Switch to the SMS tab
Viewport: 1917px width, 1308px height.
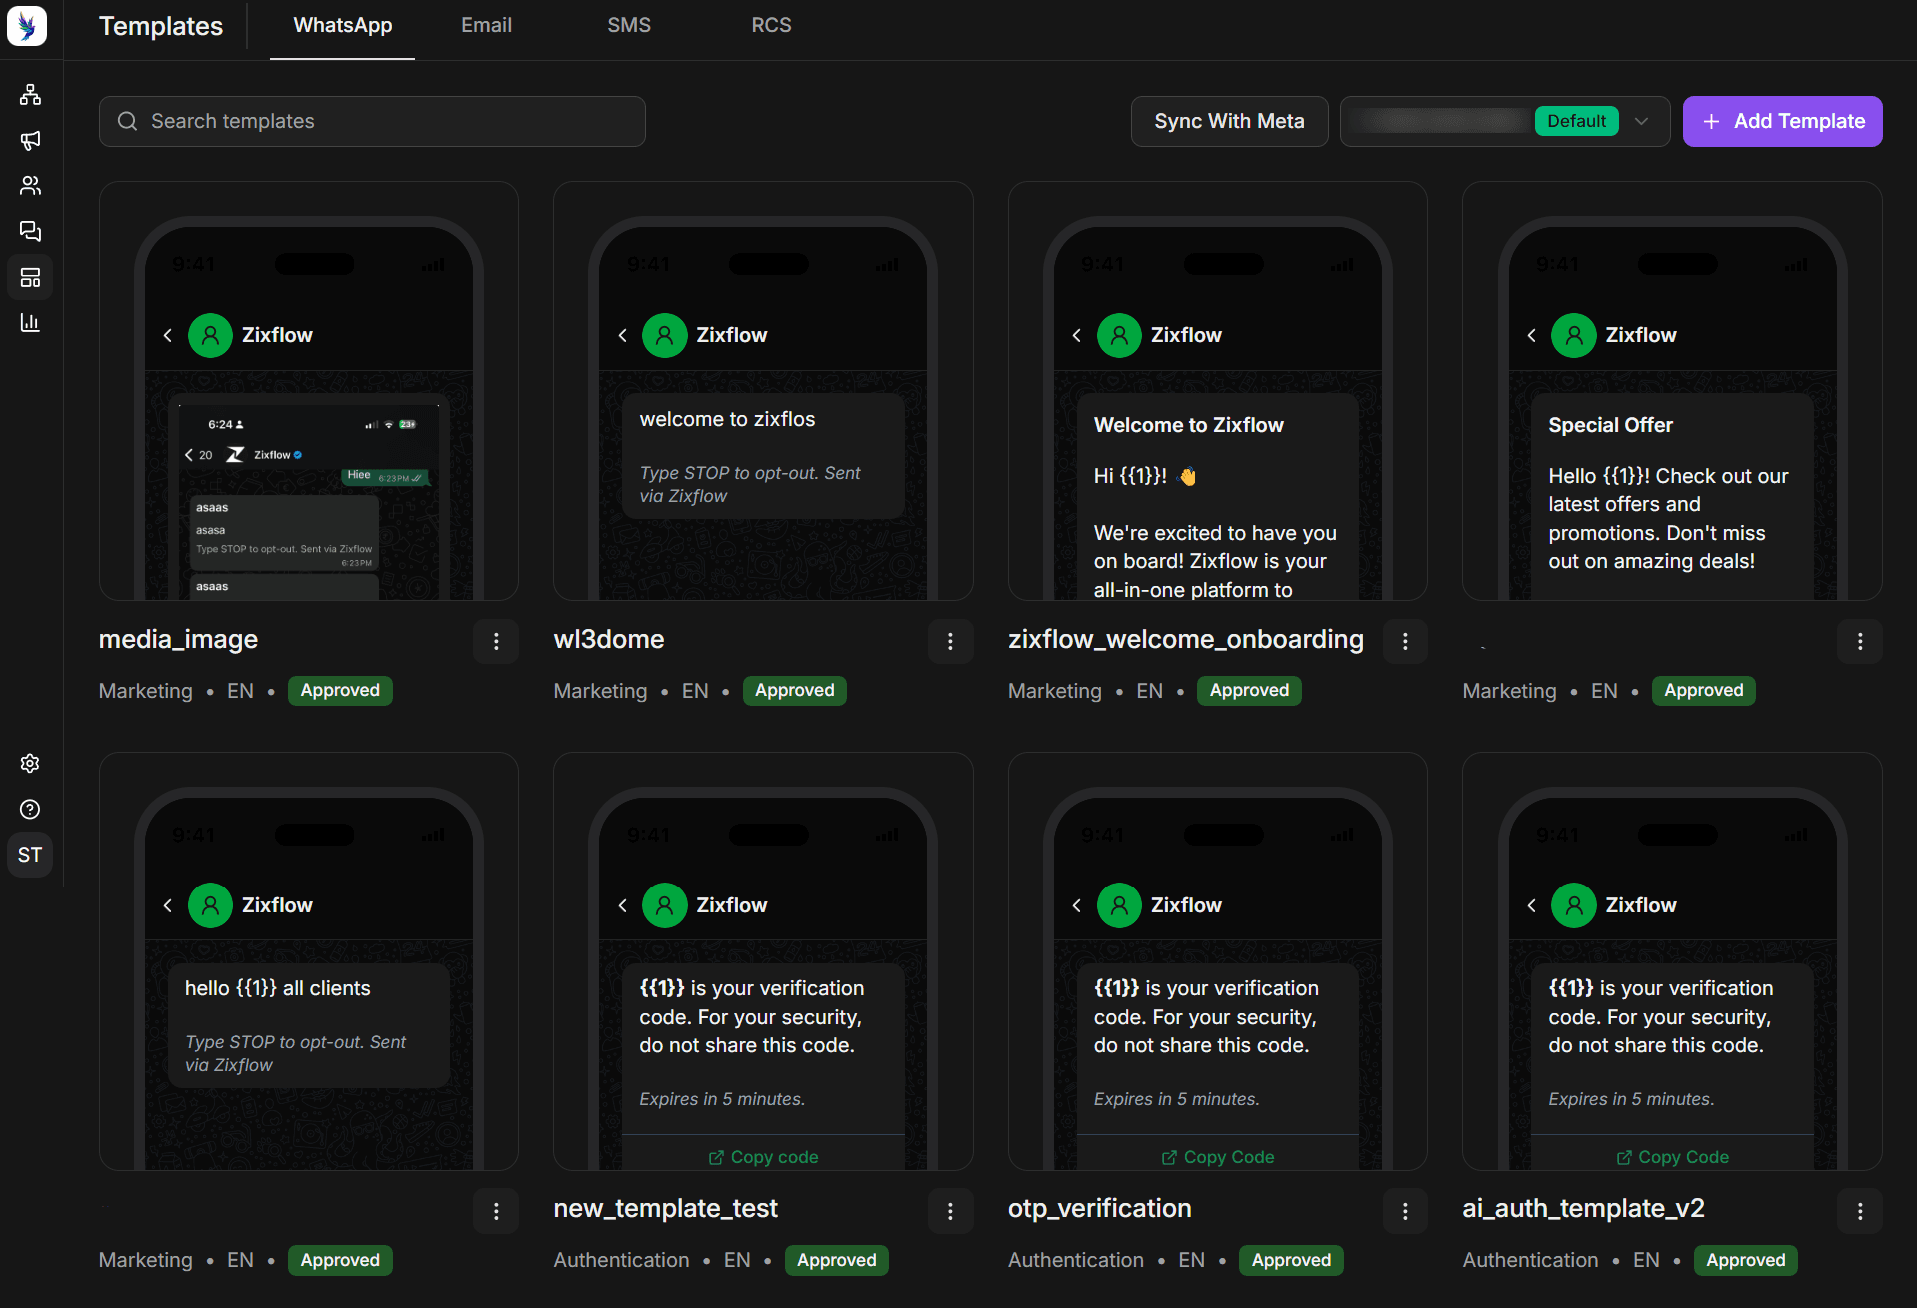(629, 26)
